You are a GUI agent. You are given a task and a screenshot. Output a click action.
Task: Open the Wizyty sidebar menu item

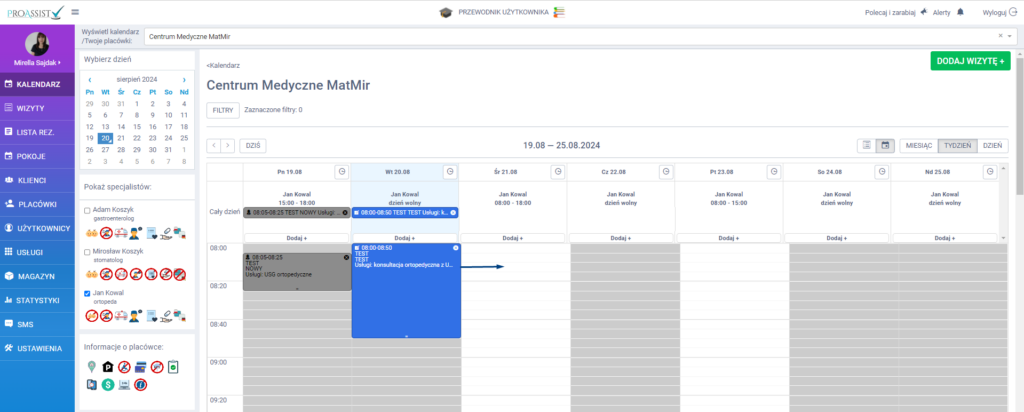pos(37,107)
